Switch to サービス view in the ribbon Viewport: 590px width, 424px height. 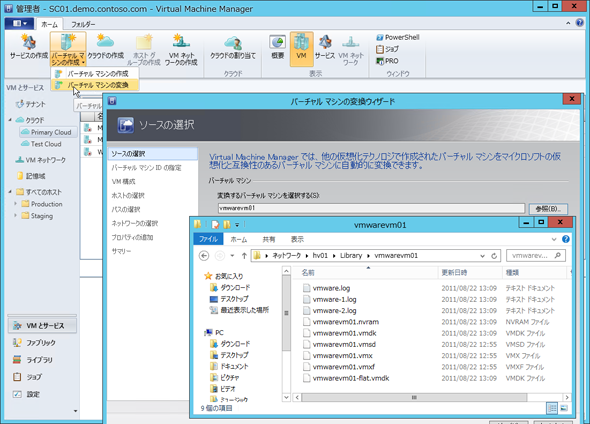325,47
